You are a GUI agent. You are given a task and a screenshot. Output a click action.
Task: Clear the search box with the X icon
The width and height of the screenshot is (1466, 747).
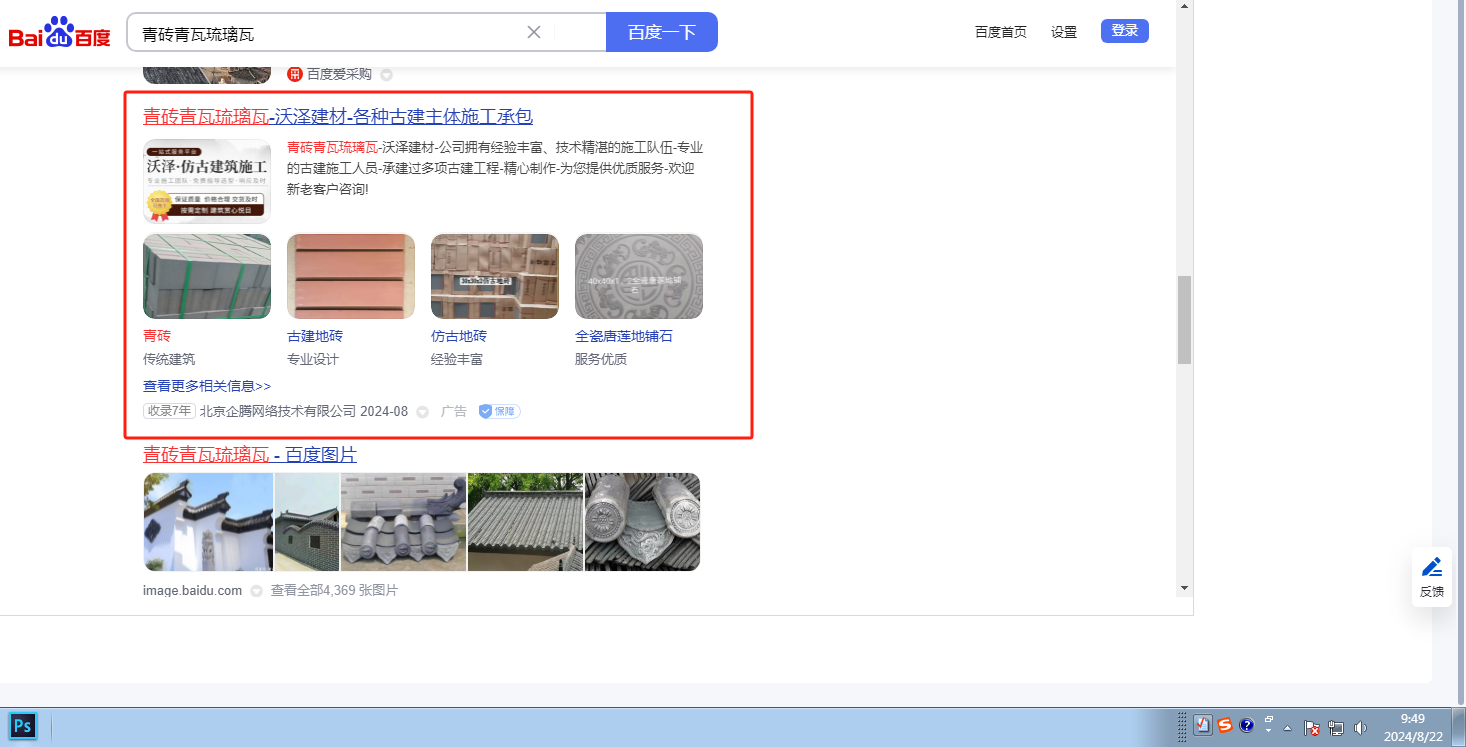[x=534, y=32]
